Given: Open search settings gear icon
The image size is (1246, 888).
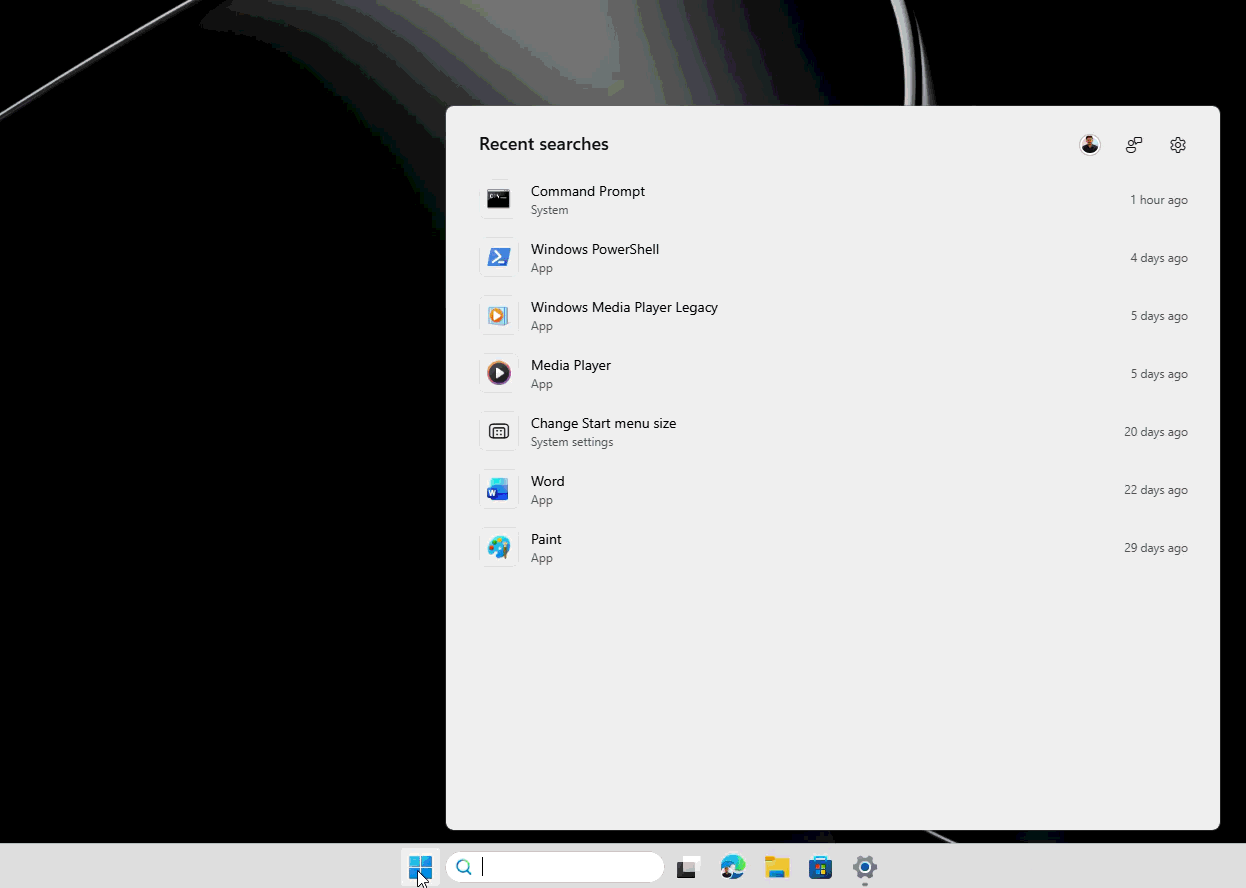Looking at the screenshot, I should [1178, 145].
